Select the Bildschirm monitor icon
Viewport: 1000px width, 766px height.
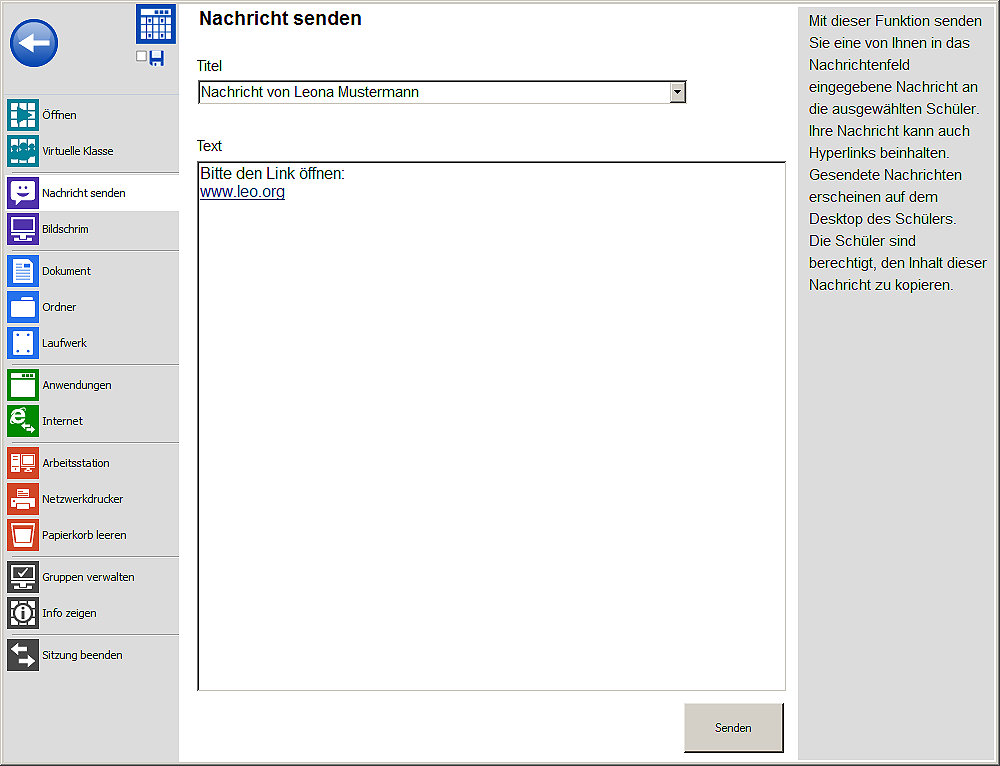(23, 229)
